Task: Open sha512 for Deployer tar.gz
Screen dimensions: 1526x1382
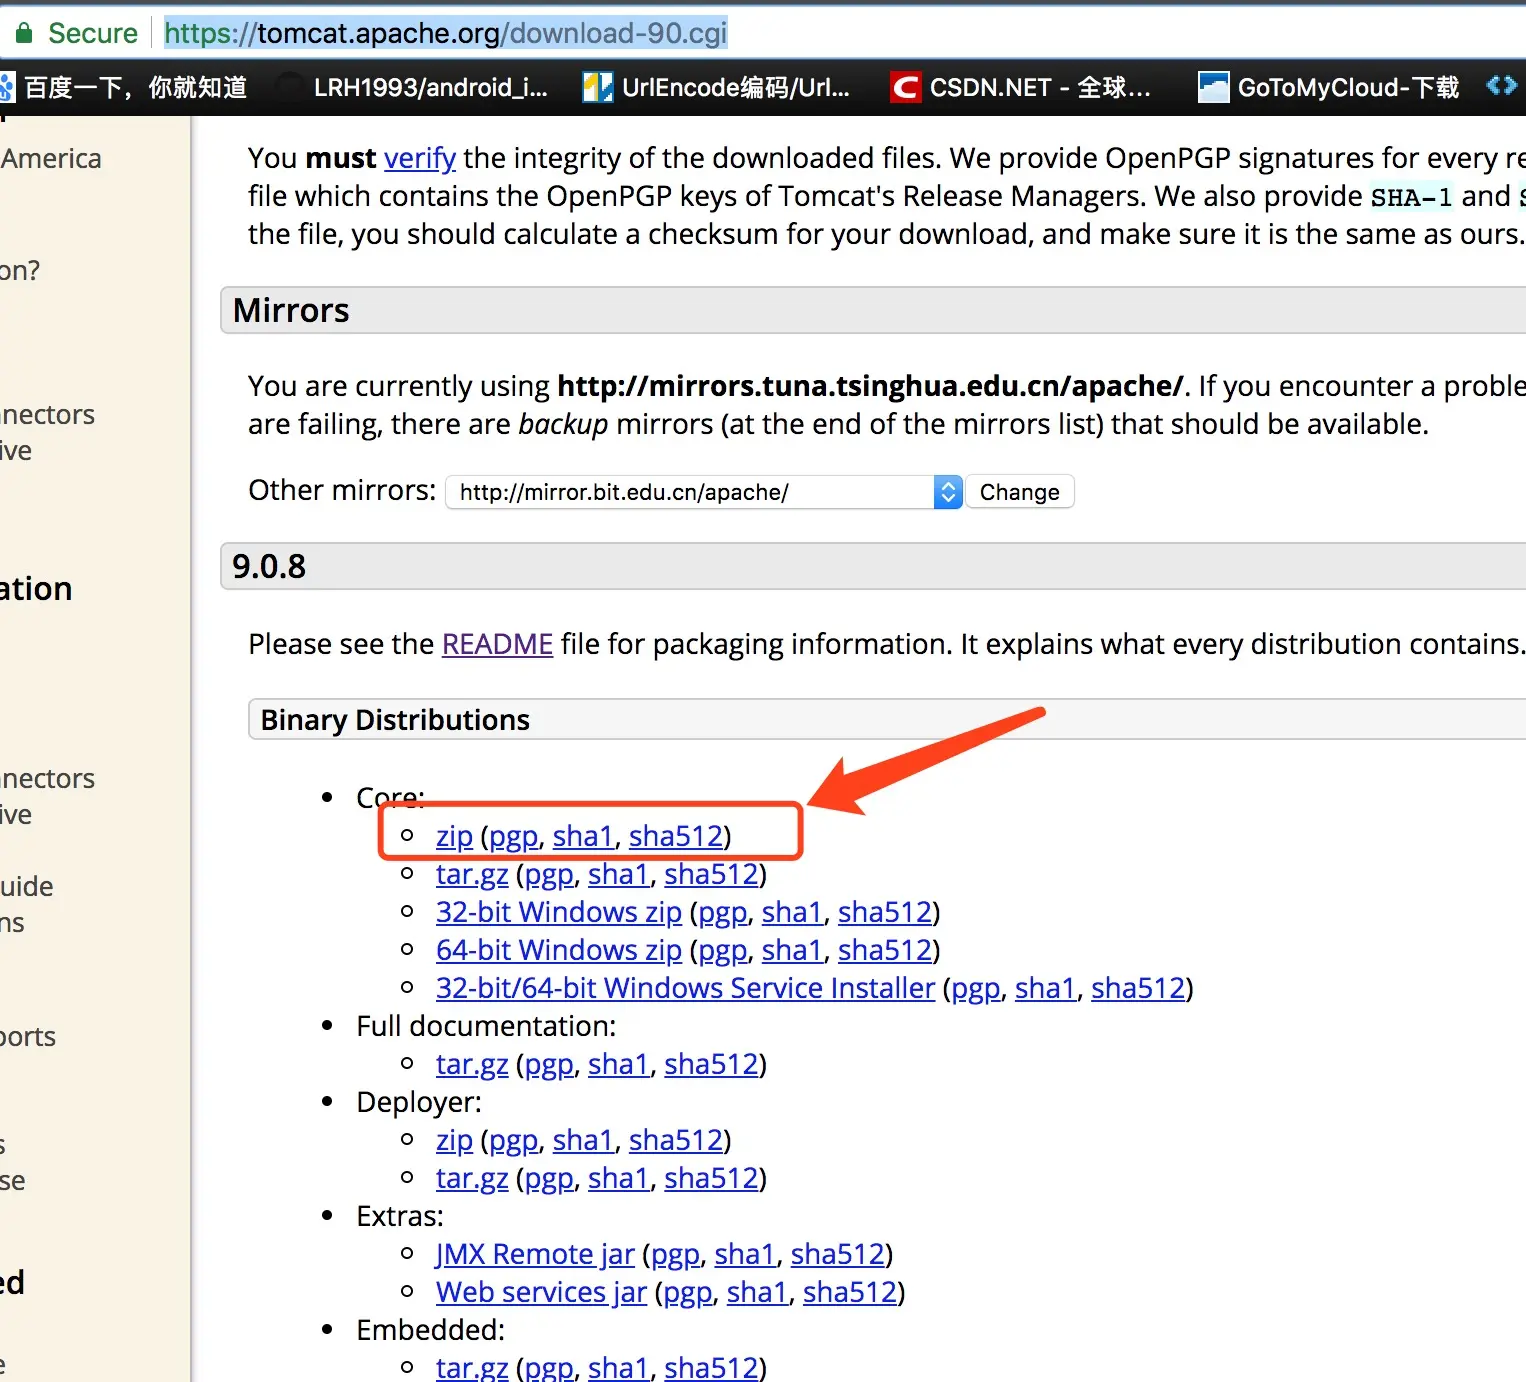Action: 711,1178
